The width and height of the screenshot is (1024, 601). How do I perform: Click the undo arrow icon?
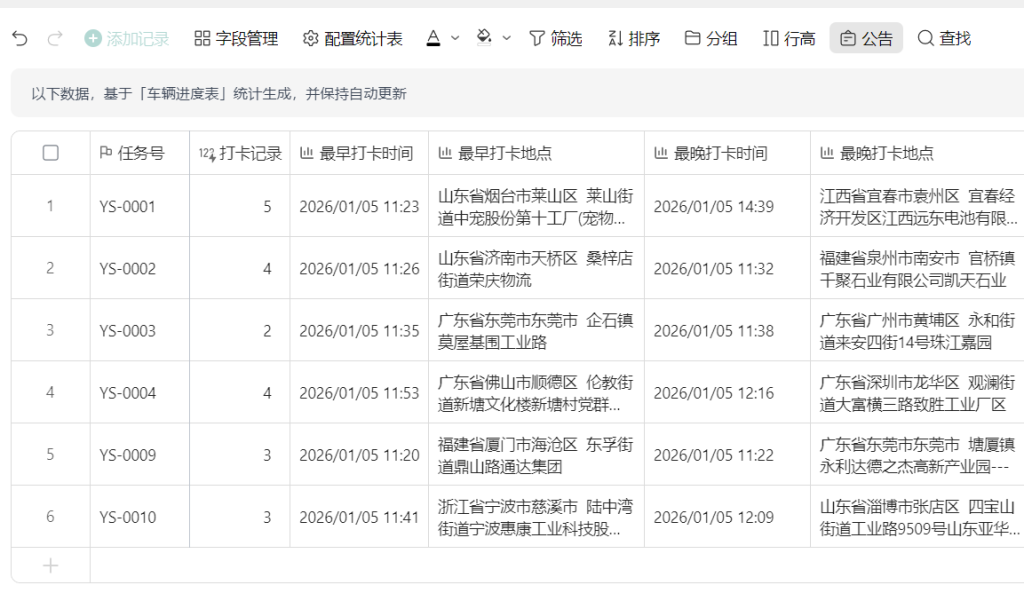(x=20, y=39)
